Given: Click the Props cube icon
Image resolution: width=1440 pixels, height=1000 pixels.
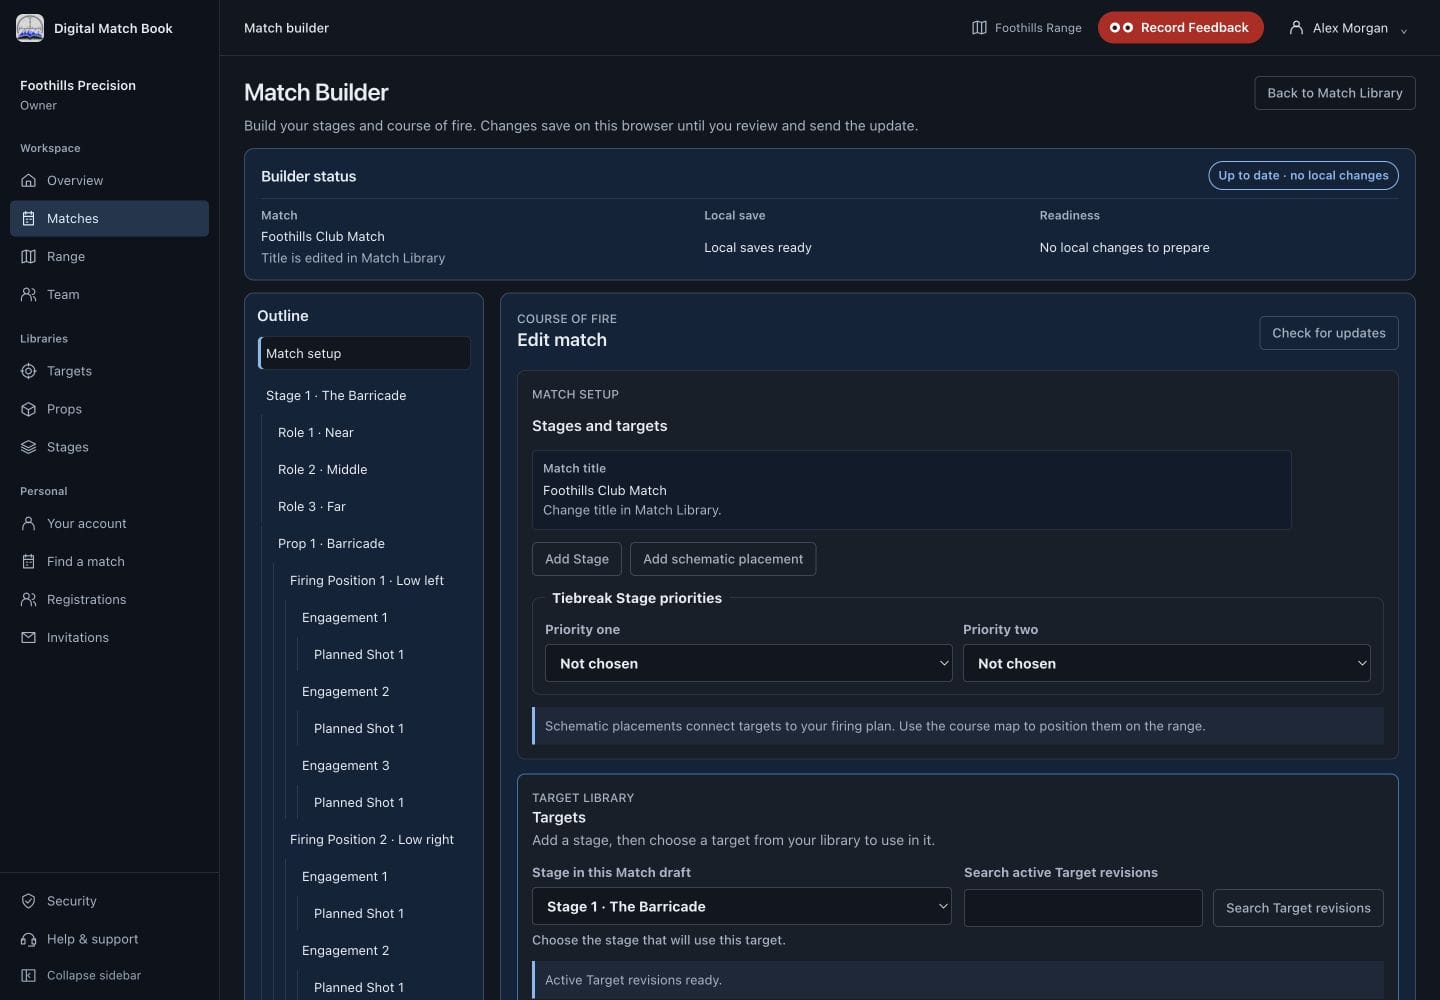Looking at the screenshot, I should coord(28,409).
